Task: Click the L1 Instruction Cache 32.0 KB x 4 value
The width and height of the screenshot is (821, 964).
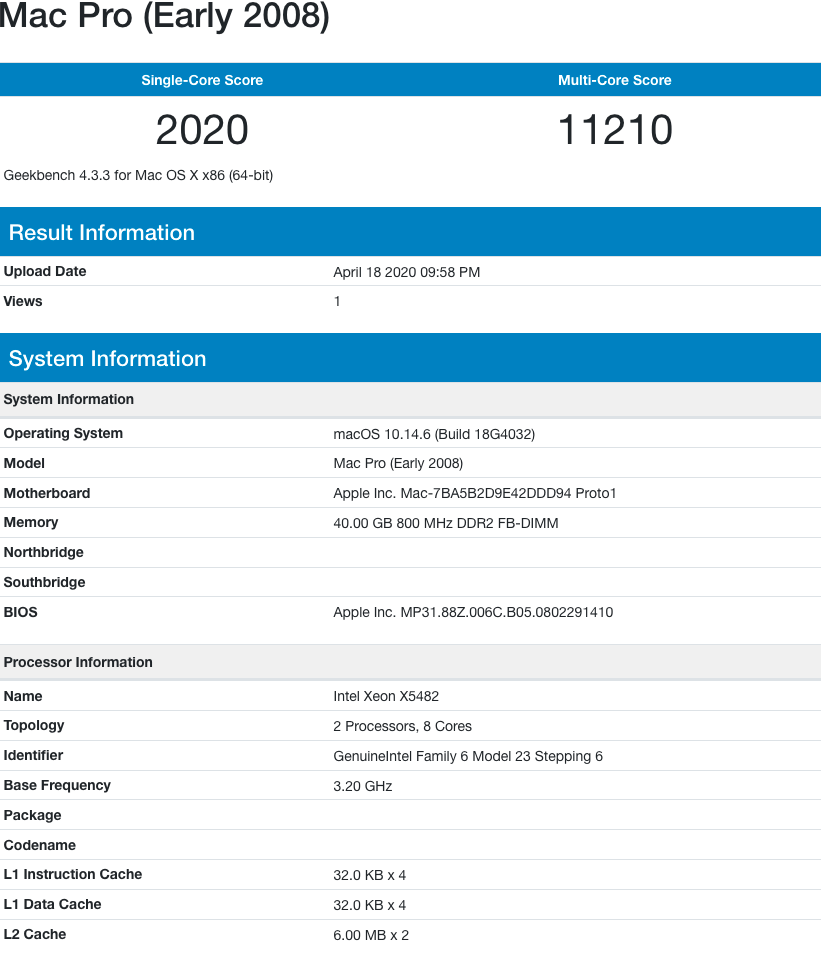Action: (x=370, y=875)
